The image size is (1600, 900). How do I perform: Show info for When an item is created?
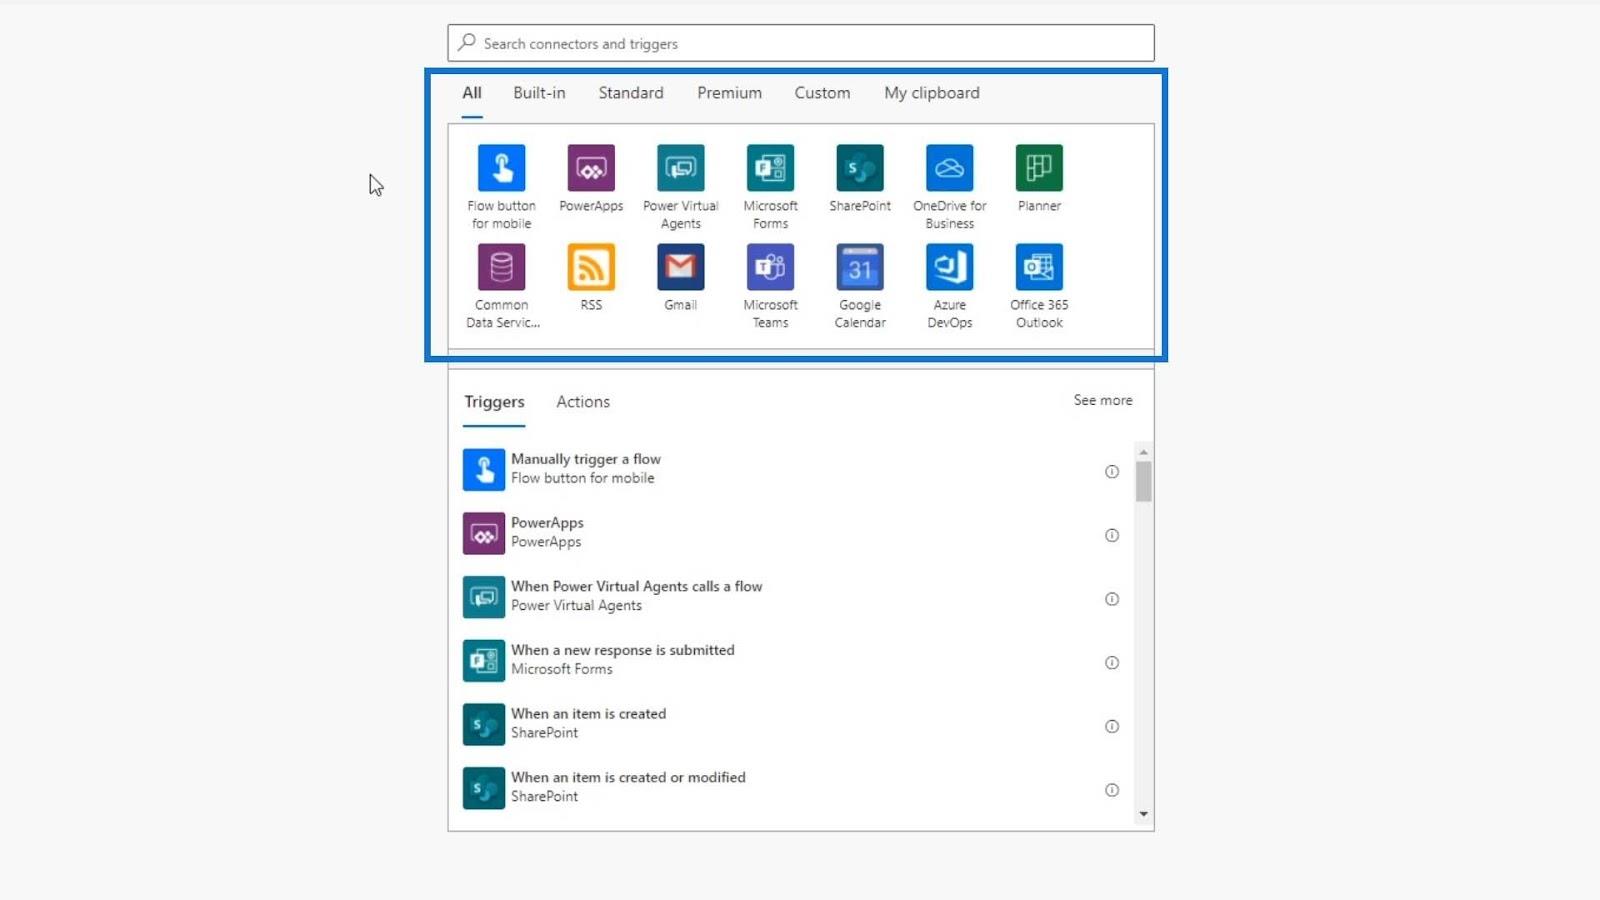point(1112,726)
